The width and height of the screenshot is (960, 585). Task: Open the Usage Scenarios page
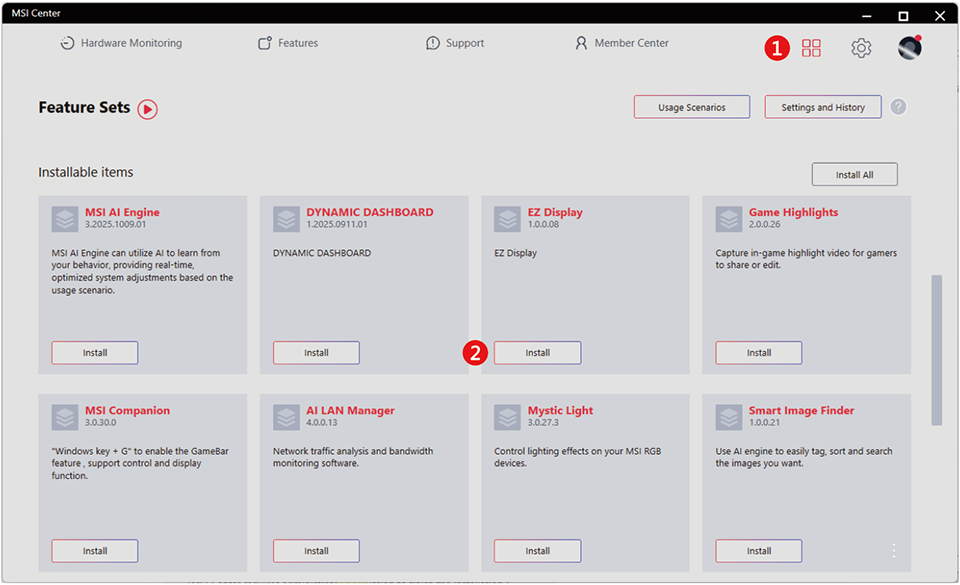(x=691, y=107)
